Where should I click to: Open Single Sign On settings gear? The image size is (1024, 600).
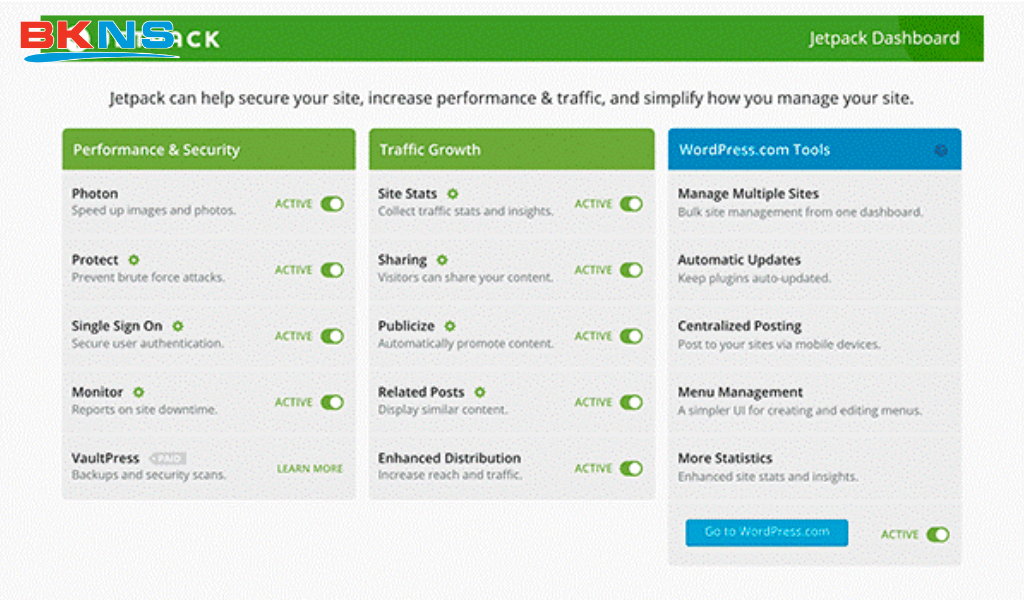tap(178, 326)
